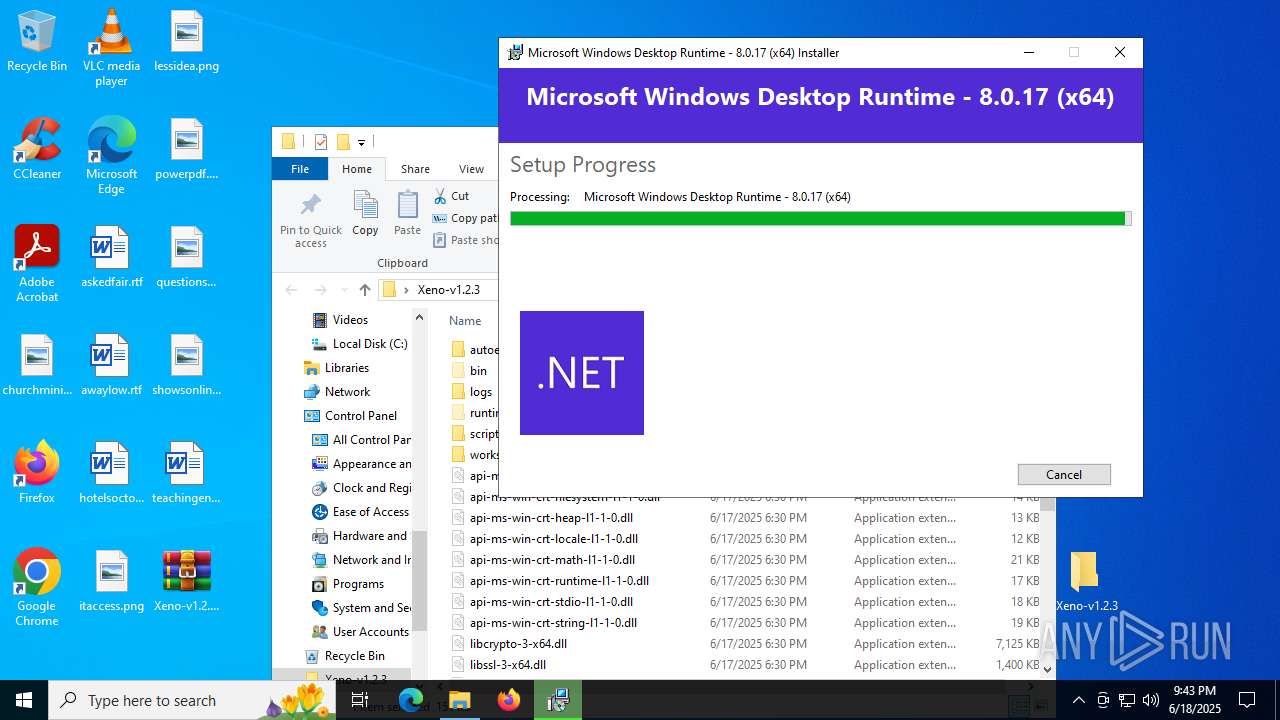
Task: Click the navigation pane scroll up arrow
Action: (419, 318)
